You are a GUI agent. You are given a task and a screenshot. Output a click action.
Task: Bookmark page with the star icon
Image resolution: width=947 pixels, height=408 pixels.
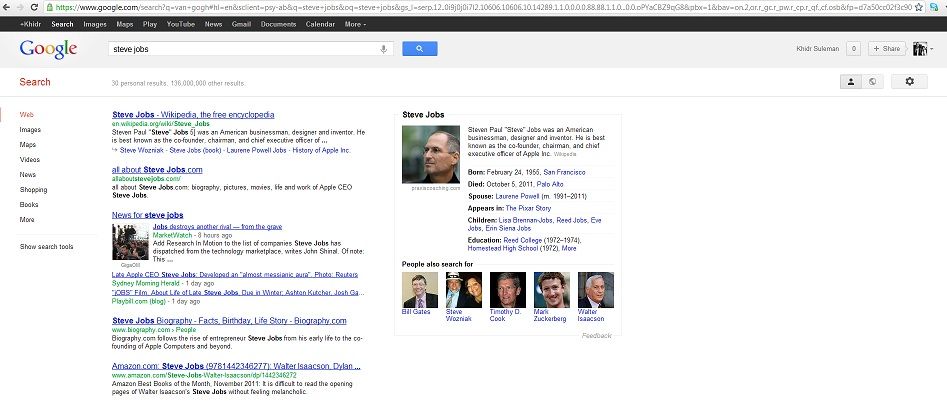[919, 7]
